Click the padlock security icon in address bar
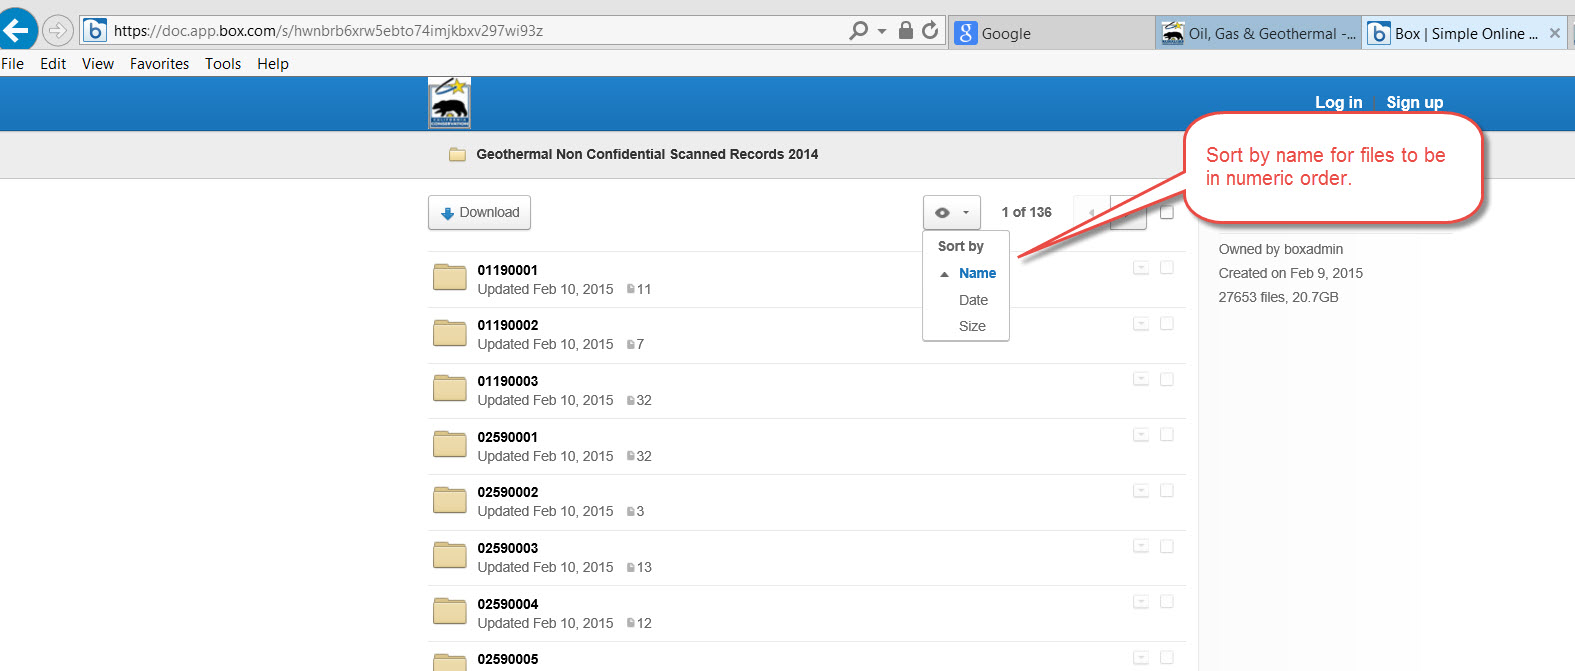1575x671 pixels. tap(905, 31)
